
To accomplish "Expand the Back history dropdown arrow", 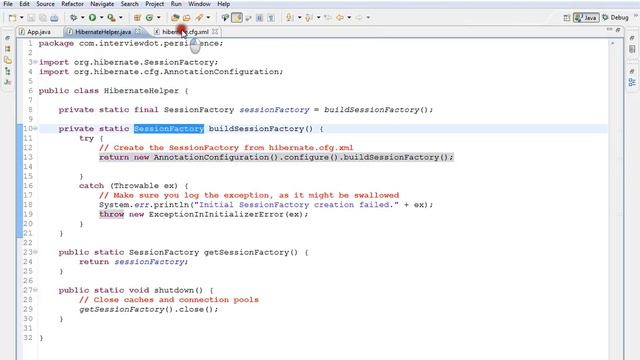I will [x=349, y=18].
